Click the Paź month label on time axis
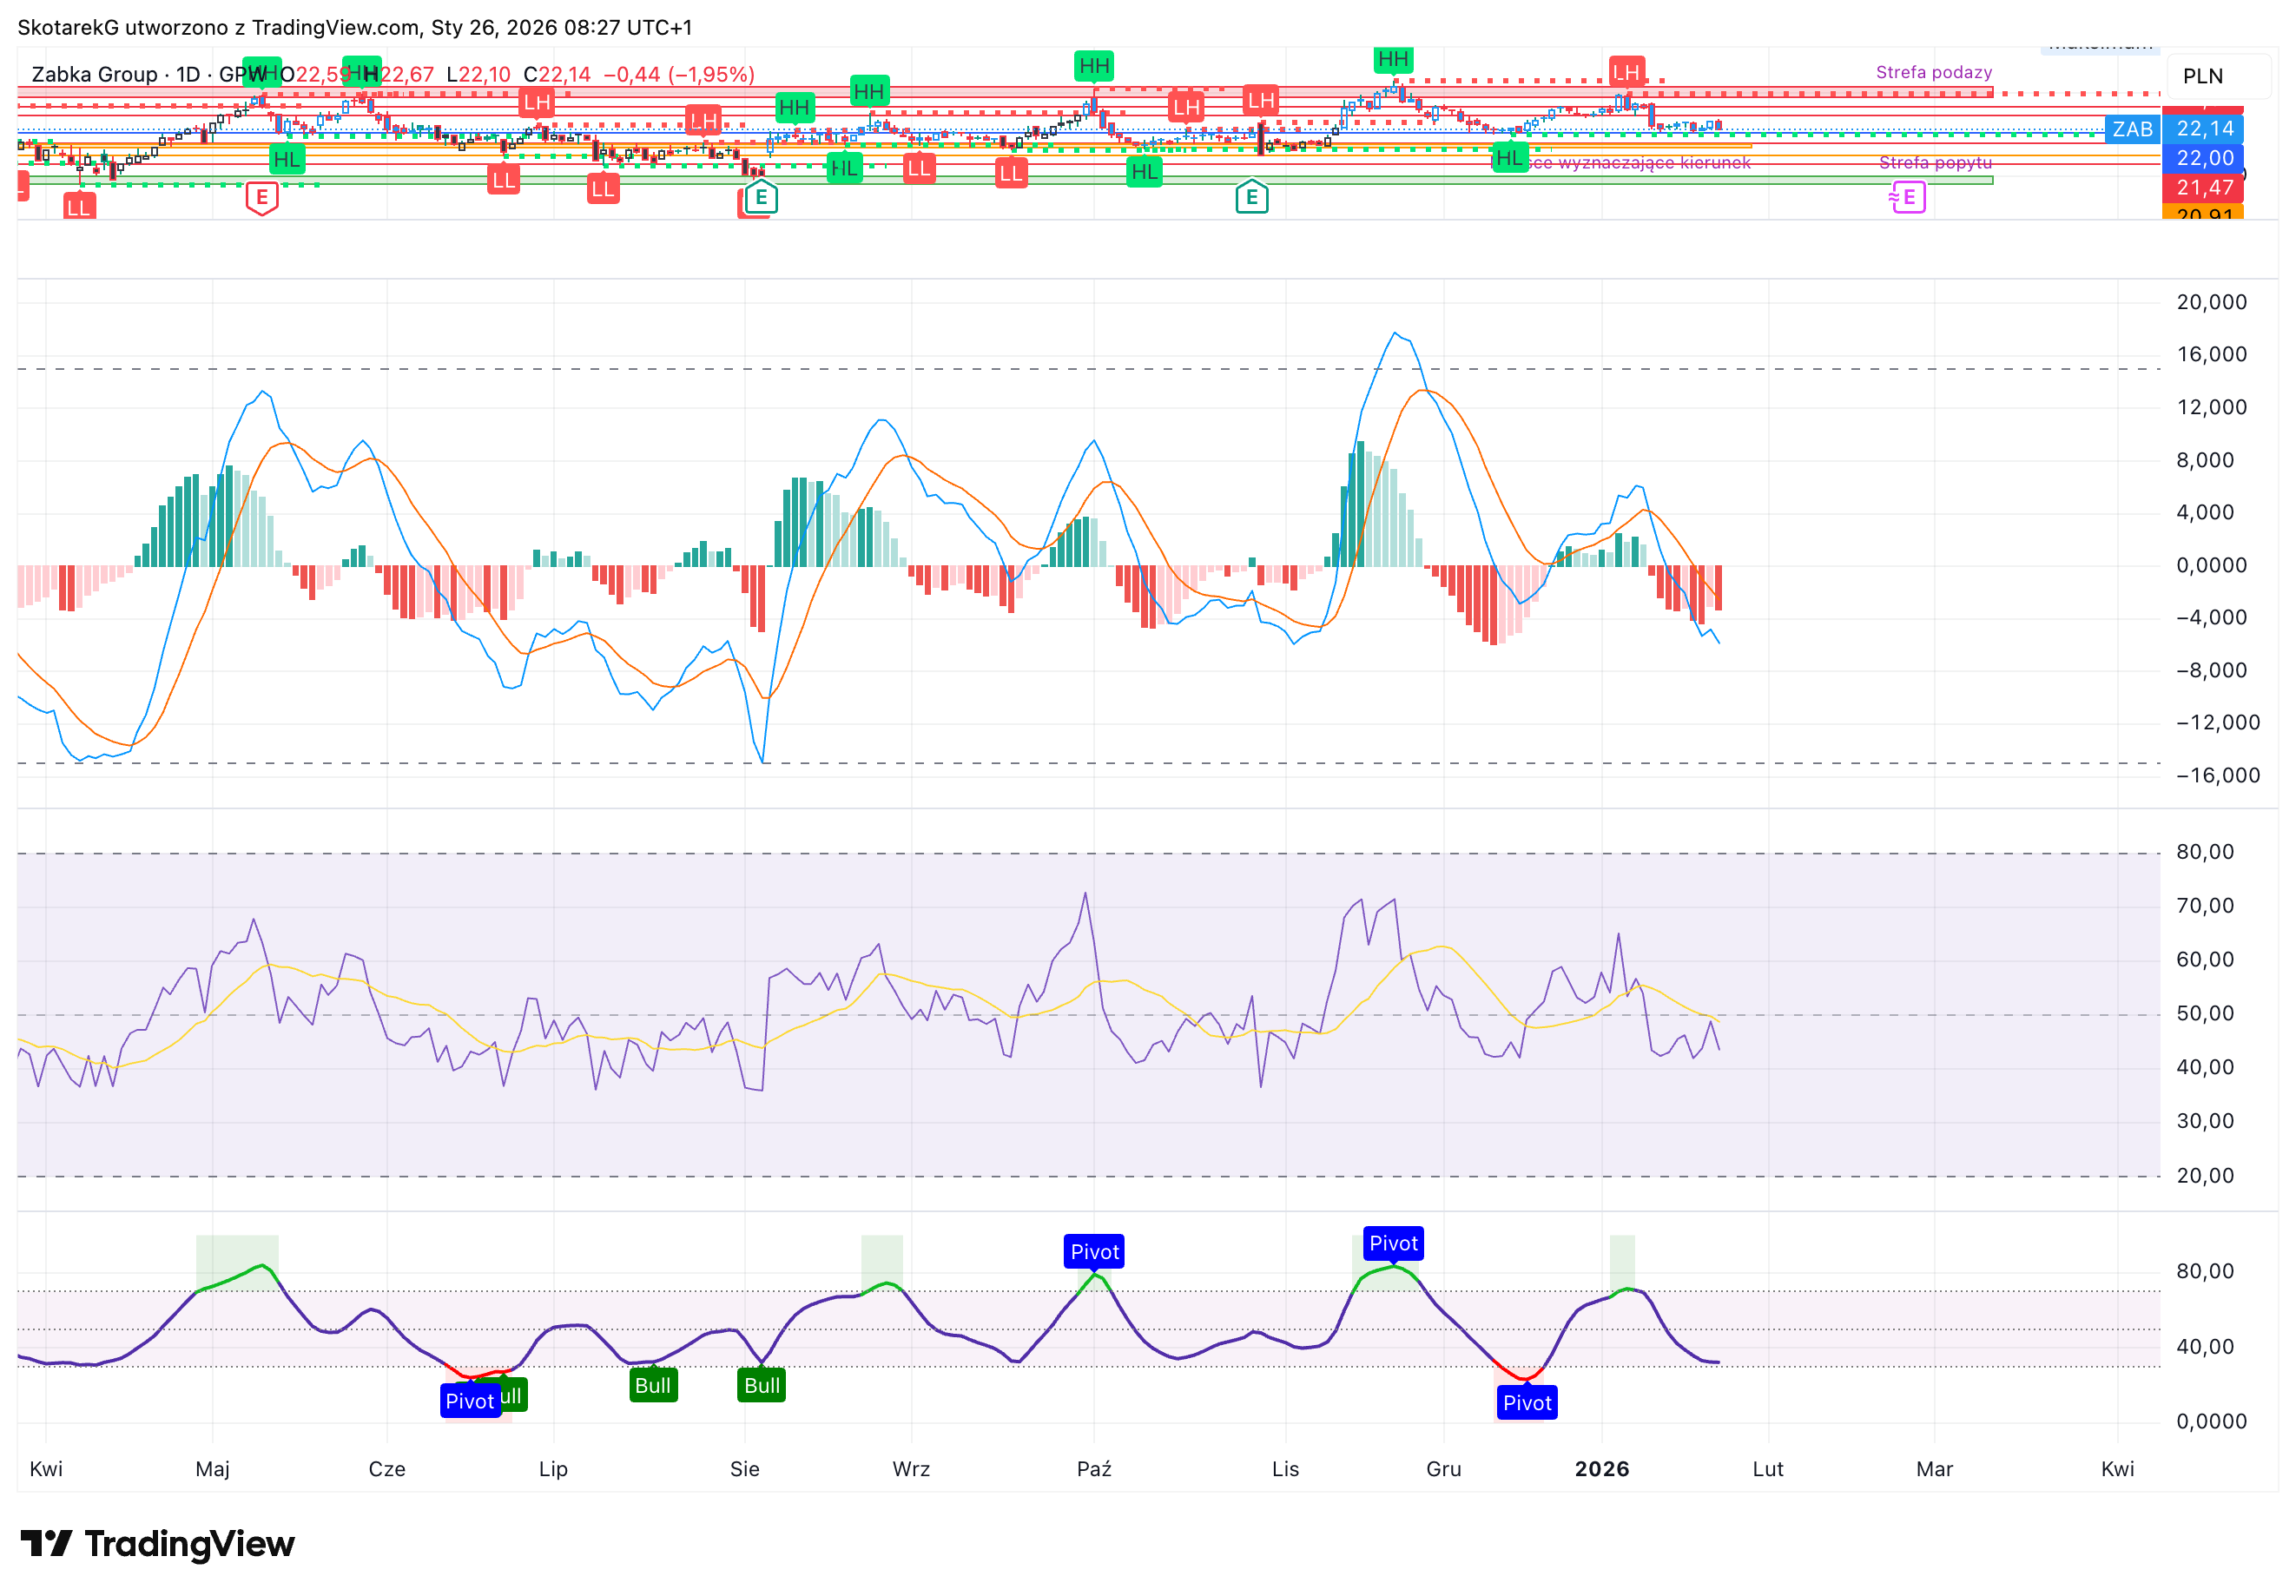2296x1596 pixels. 1094,1468
